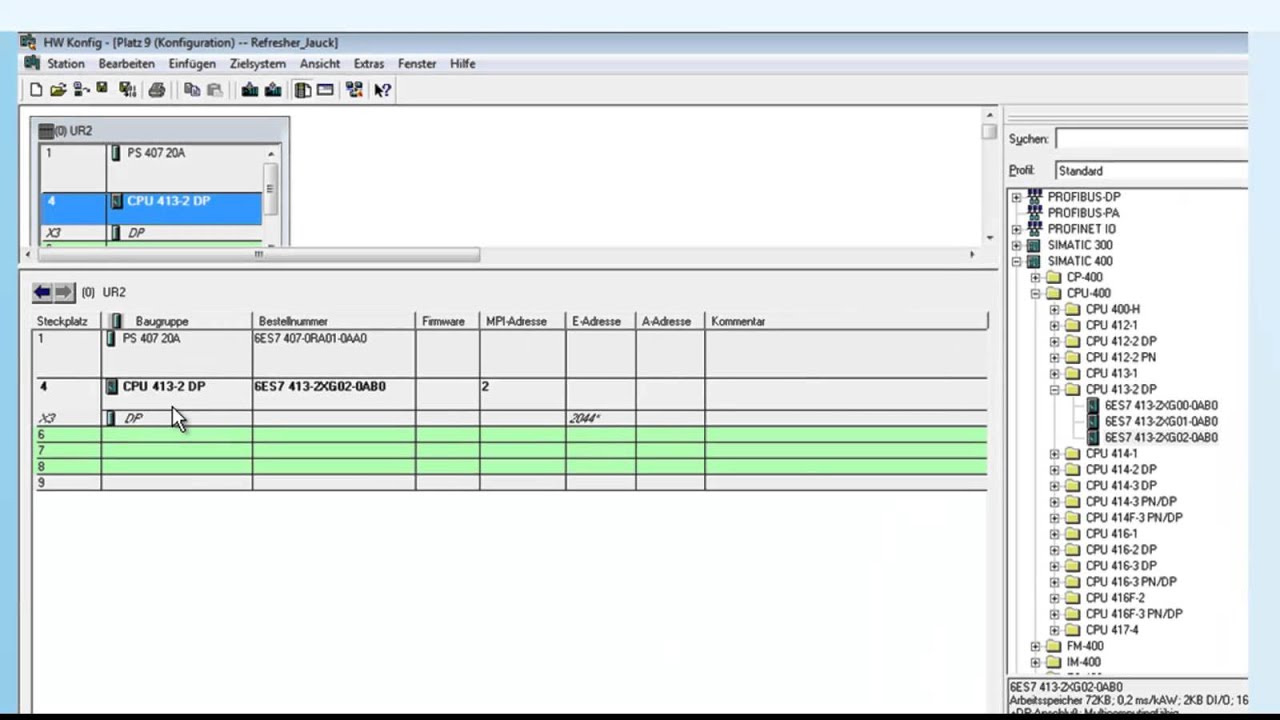Click the Configure network icon
The image size is (1280, 720).
tap(354, 90)
